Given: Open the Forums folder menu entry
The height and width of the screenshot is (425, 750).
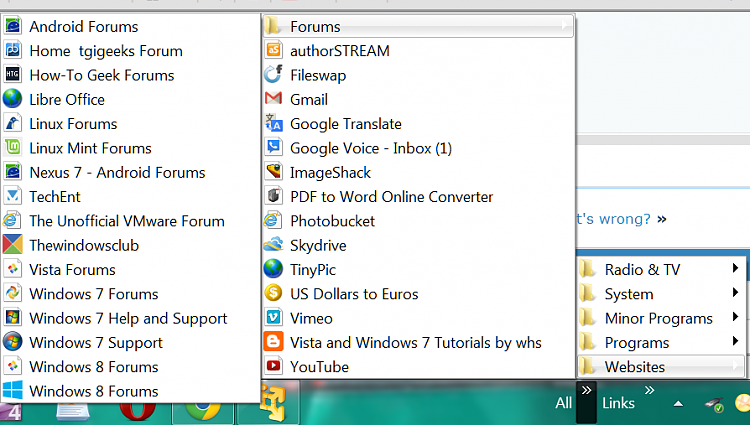Looking at the screenshot, I should tap(418, 26).
